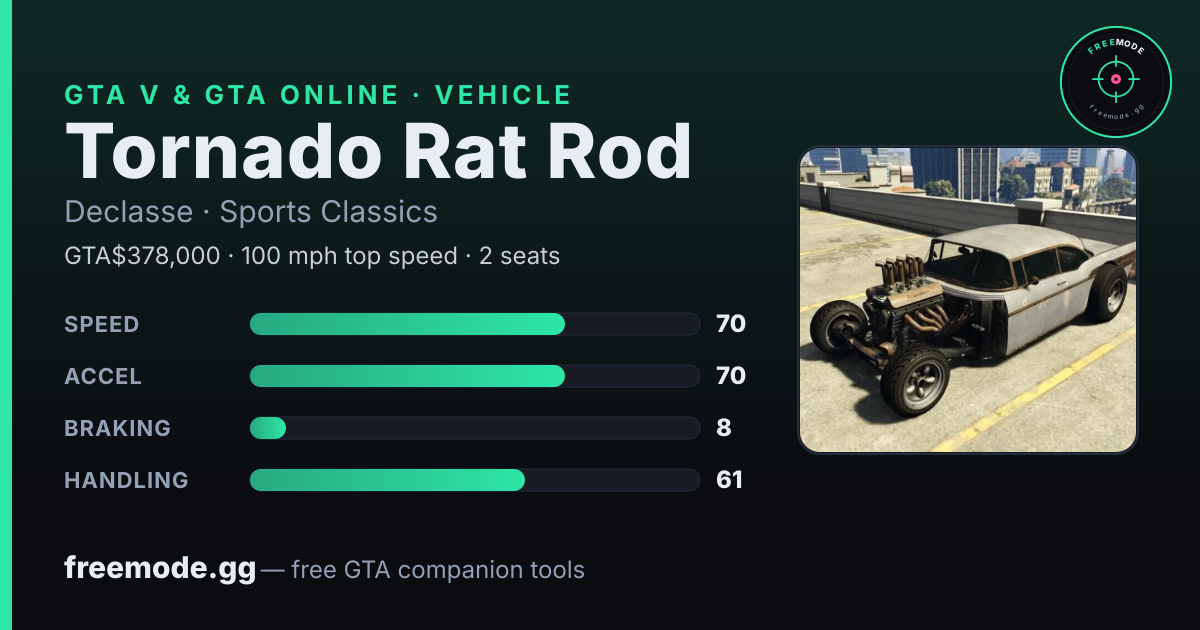1200x630 pixels.
Task: Click the Braking stat bar
Action: tap(474, 428)
